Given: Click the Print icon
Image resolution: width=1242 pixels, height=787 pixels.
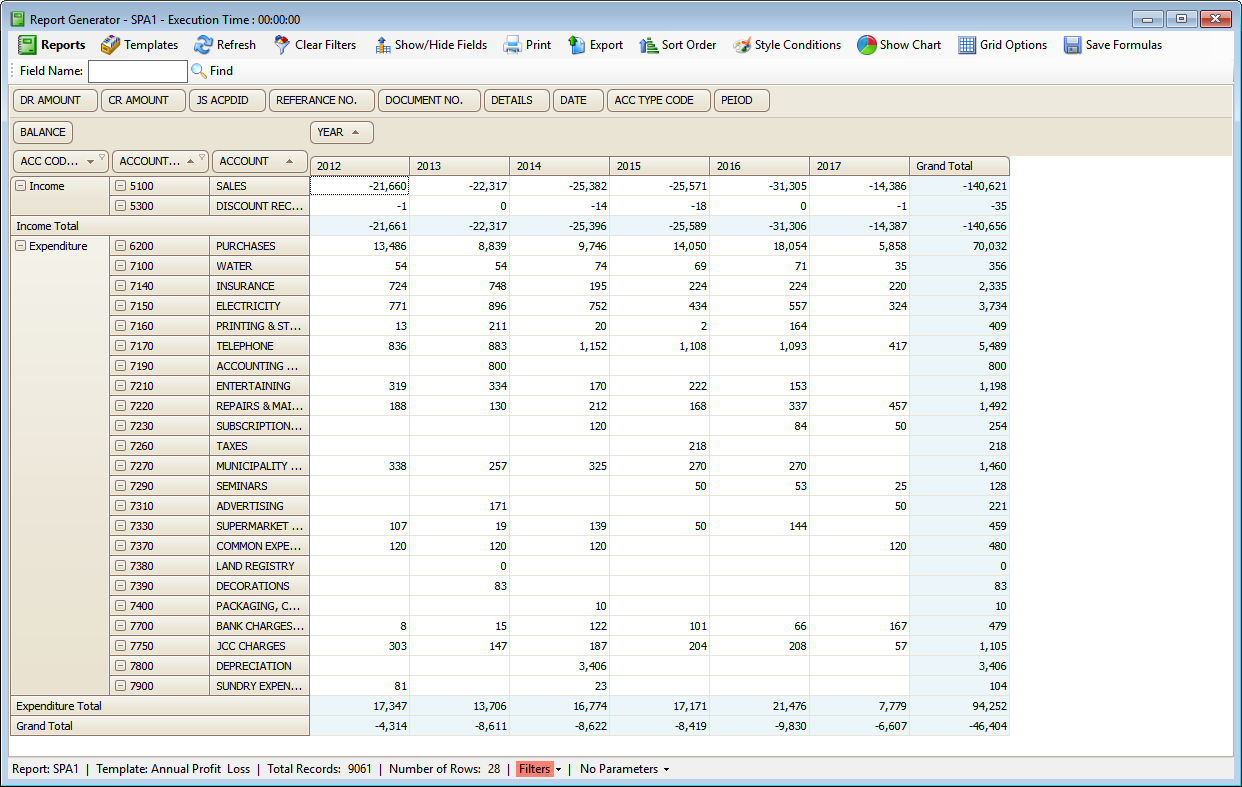Looking at the screenshot, I should click(x=528, y=44).
